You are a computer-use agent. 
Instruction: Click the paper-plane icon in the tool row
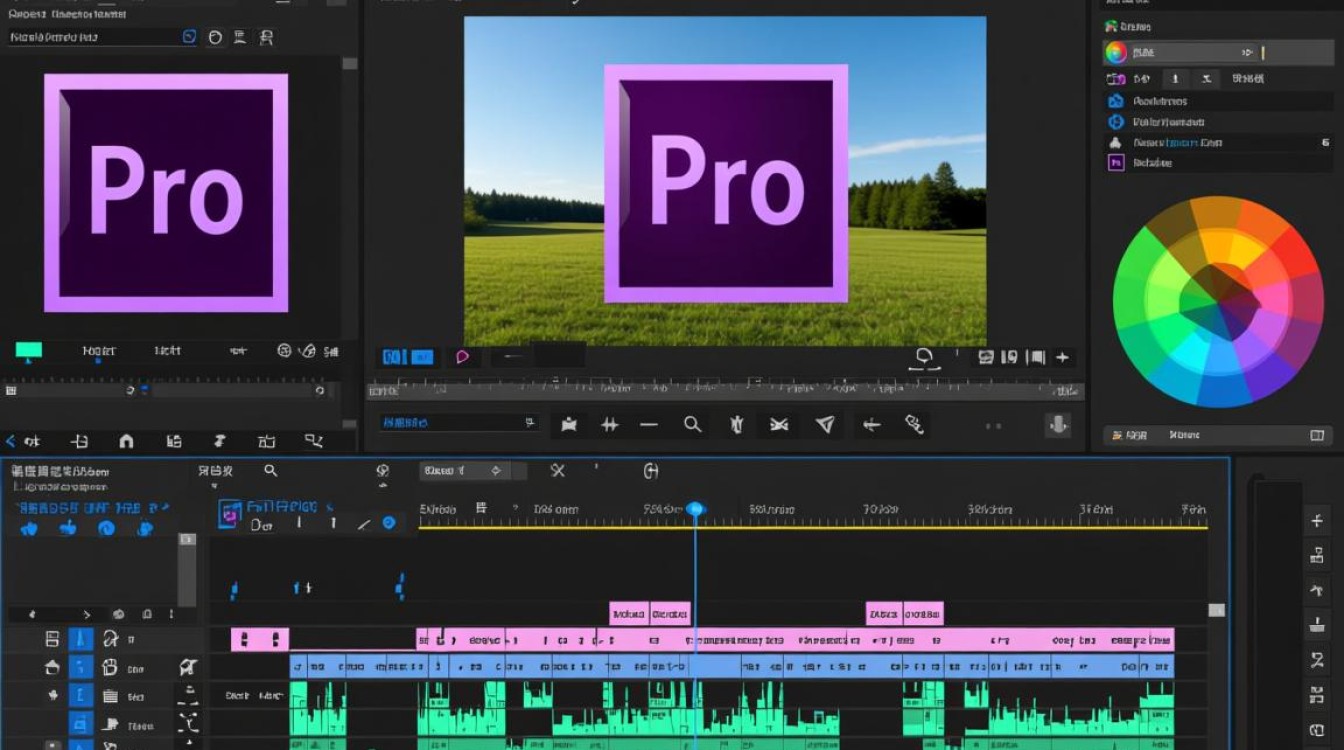825,424
